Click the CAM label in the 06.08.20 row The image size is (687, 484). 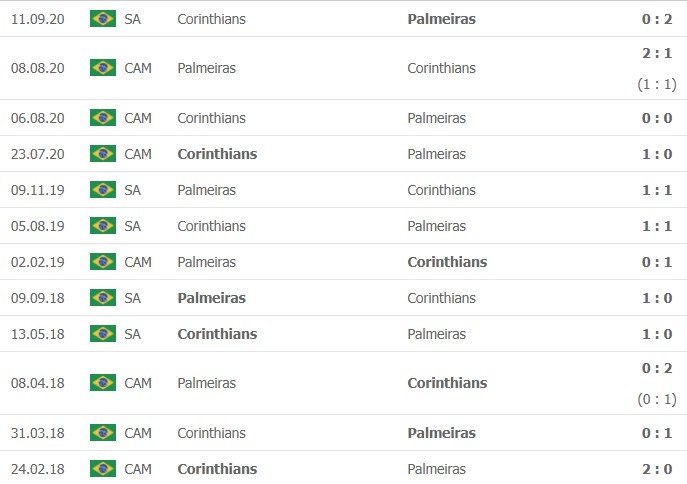point(138,118)
